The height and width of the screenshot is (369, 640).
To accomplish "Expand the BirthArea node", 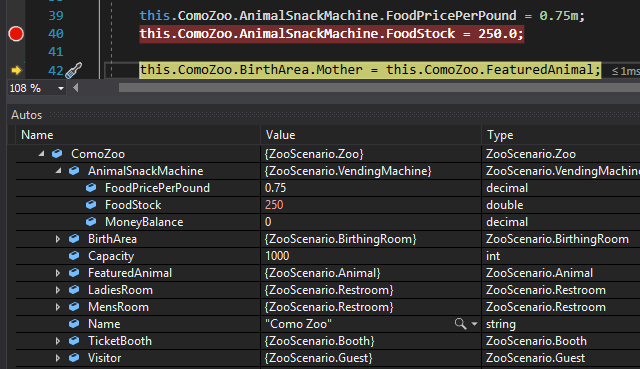I will [x=58, y=239].
